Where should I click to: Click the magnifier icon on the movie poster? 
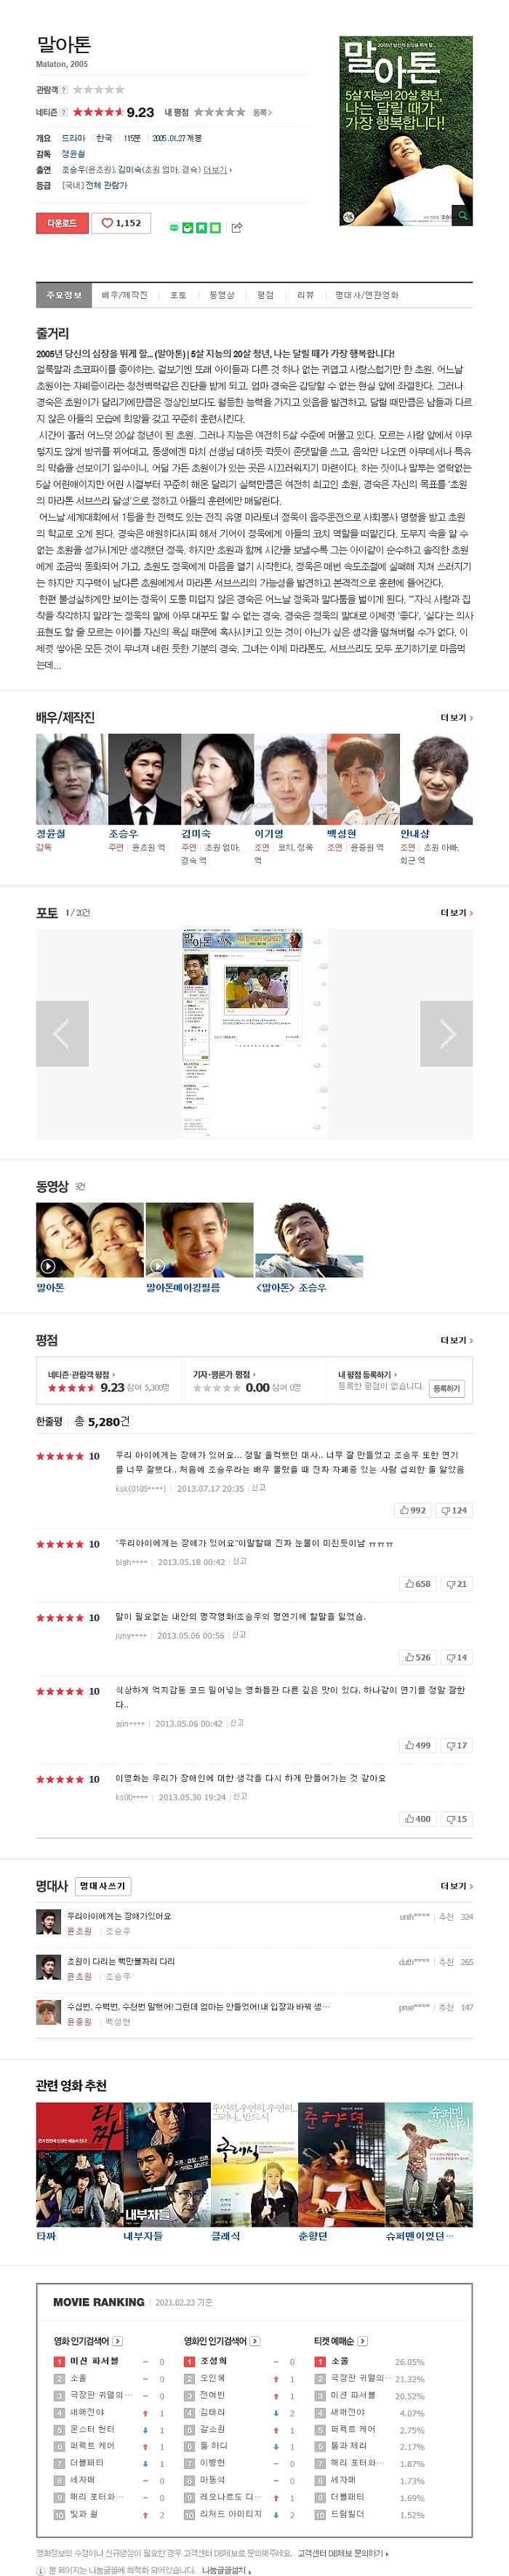(463, 214)
